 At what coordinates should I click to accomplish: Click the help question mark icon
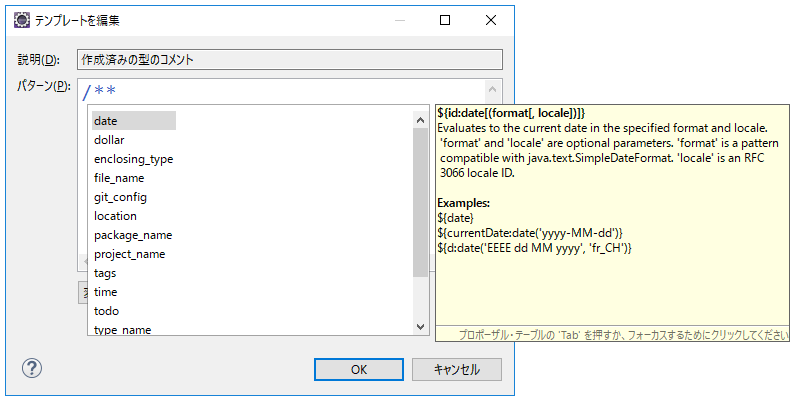[x=32, y=368]
